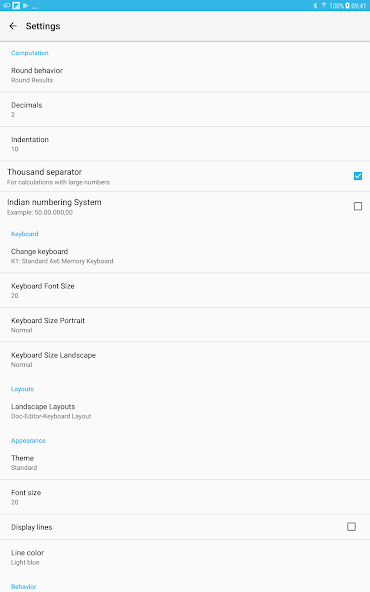
Task: Go back using the arrow icon
Action: point(13,26)
